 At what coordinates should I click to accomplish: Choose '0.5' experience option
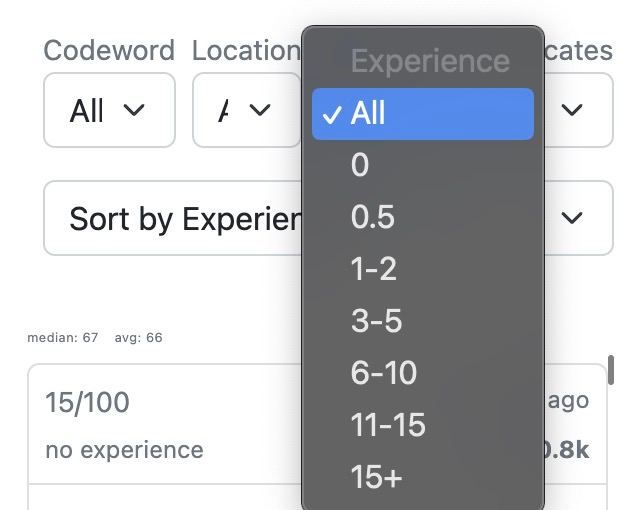tap(423, 217)
